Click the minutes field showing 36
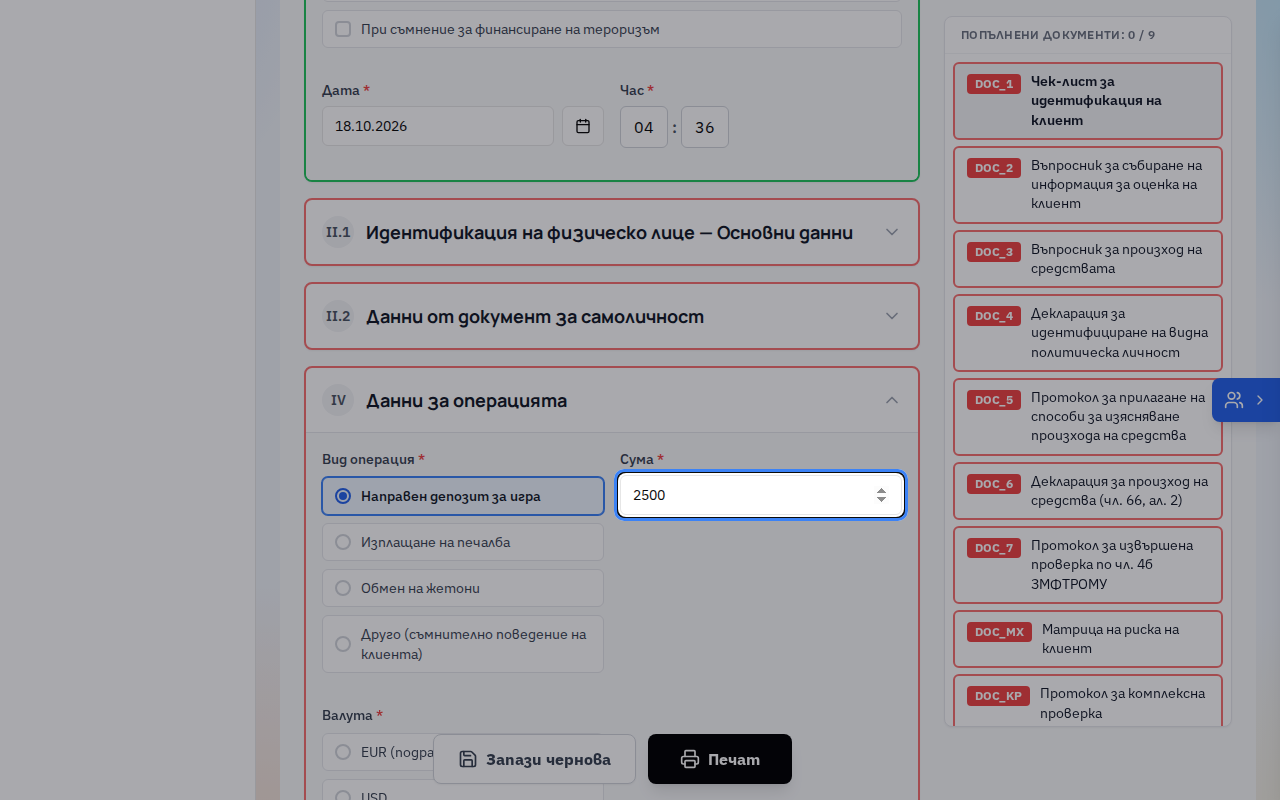 (705, 127)
